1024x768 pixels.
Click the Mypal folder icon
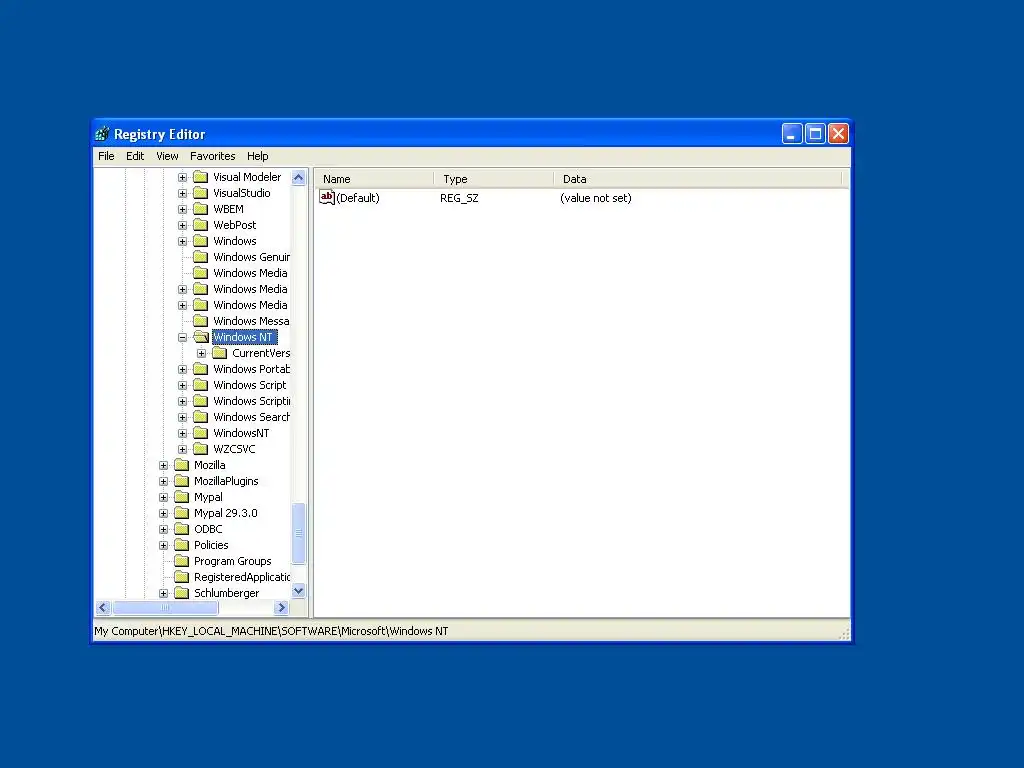(182, 497)
